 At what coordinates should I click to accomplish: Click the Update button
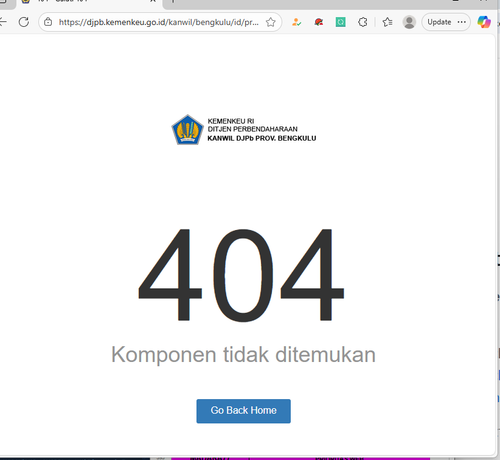(439, 22)
